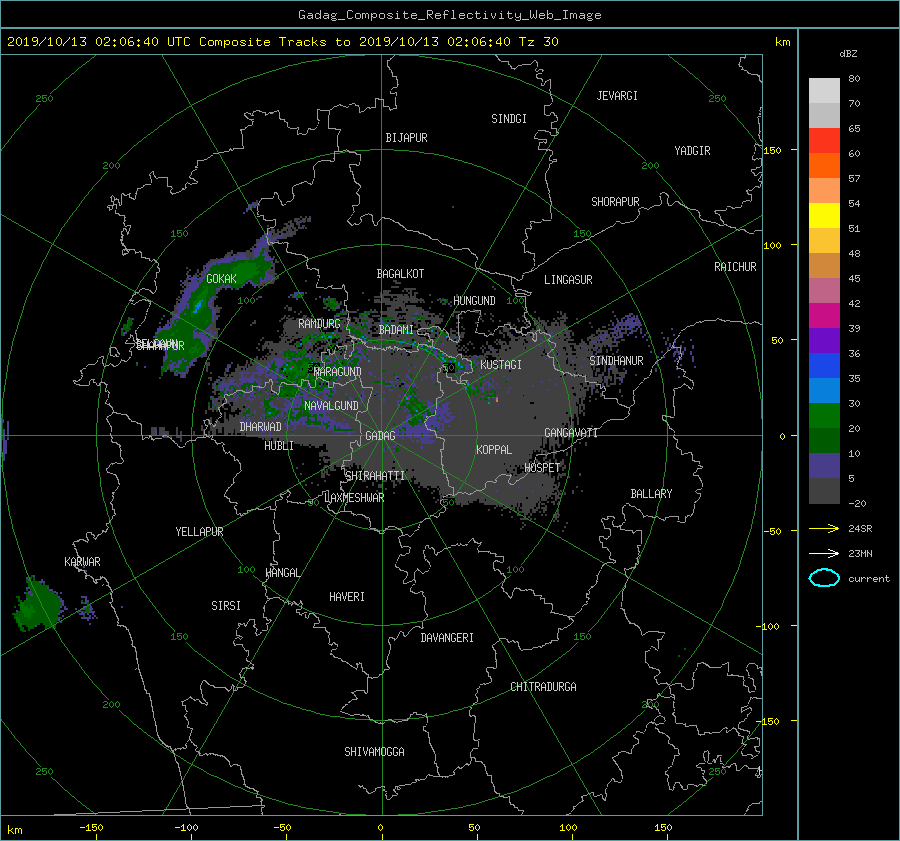Screen dimensions: 900x841
Task: Click the CHITRADURGA city label
Action: (543, 687)
